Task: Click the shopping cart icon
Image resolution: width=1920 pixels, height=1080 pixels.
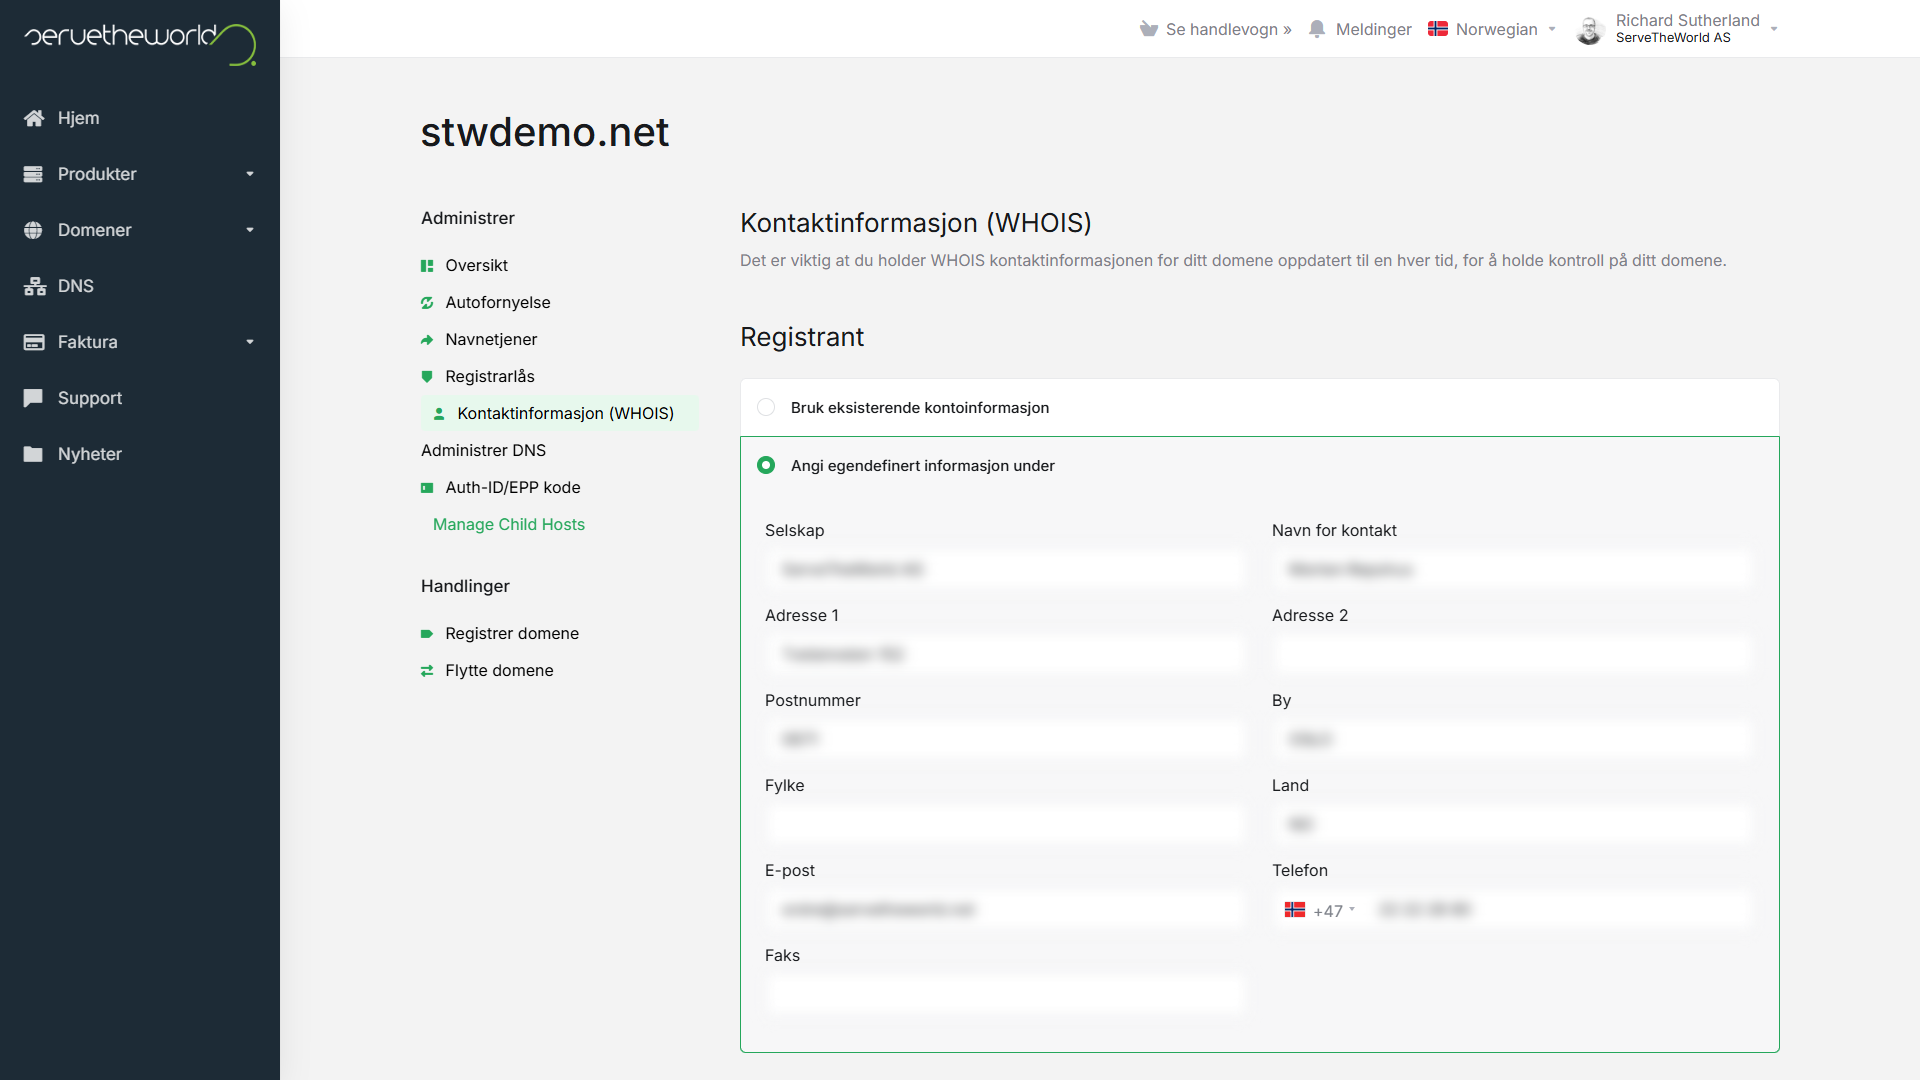Action: point(1149,29)
